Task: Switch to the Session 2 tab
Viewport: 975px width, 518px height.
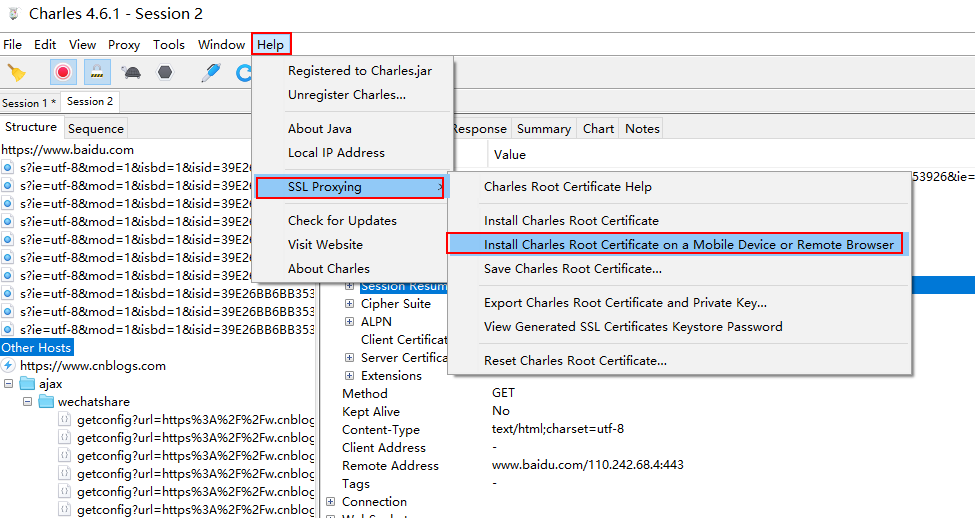Action: pyautogui.click(x=90, y=101)
